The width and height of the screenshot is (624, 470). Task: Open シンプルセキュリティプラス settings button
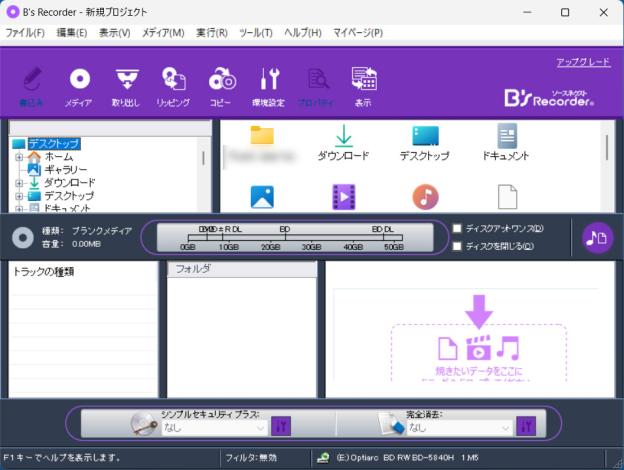(x=281, y=426)
